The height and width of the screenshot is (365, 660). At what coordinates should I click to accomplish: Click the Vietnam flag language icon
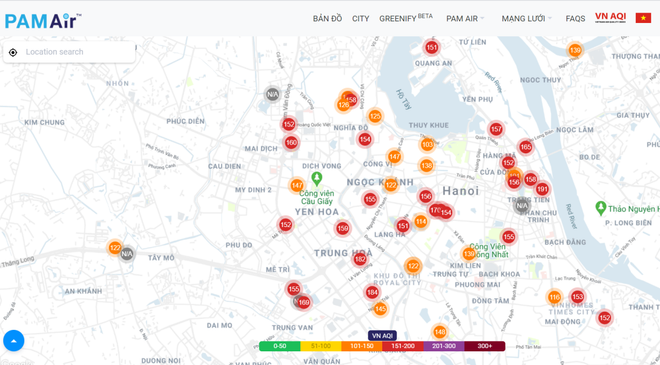643,18
